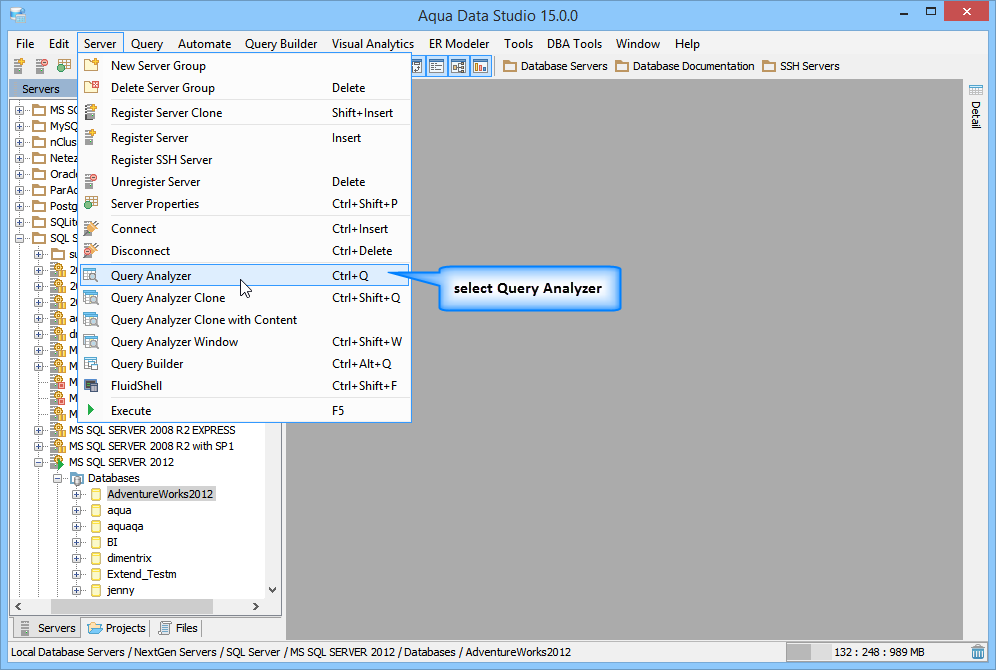
Task: Expand MS SQL SERVER 2008 R2 with SP1
Action: tap(38, 446)
